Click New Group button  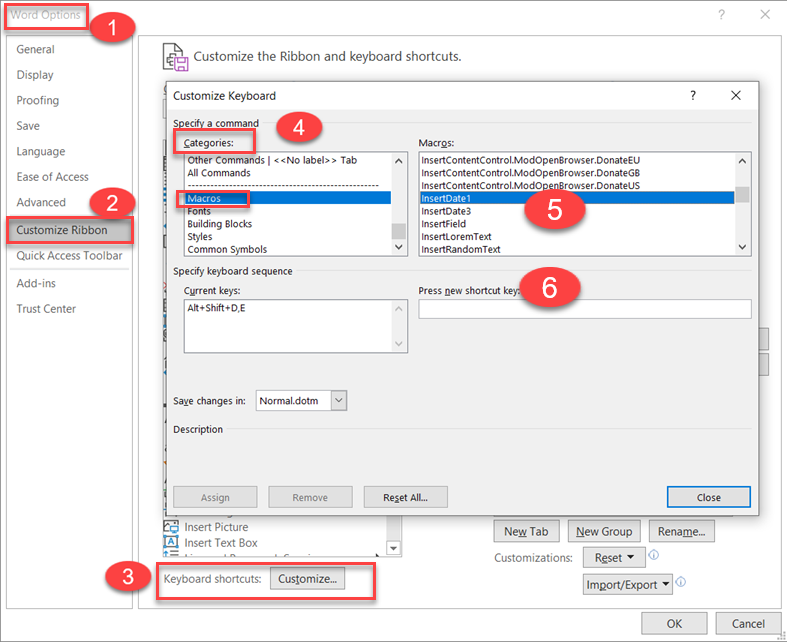[x=604, y=531]
